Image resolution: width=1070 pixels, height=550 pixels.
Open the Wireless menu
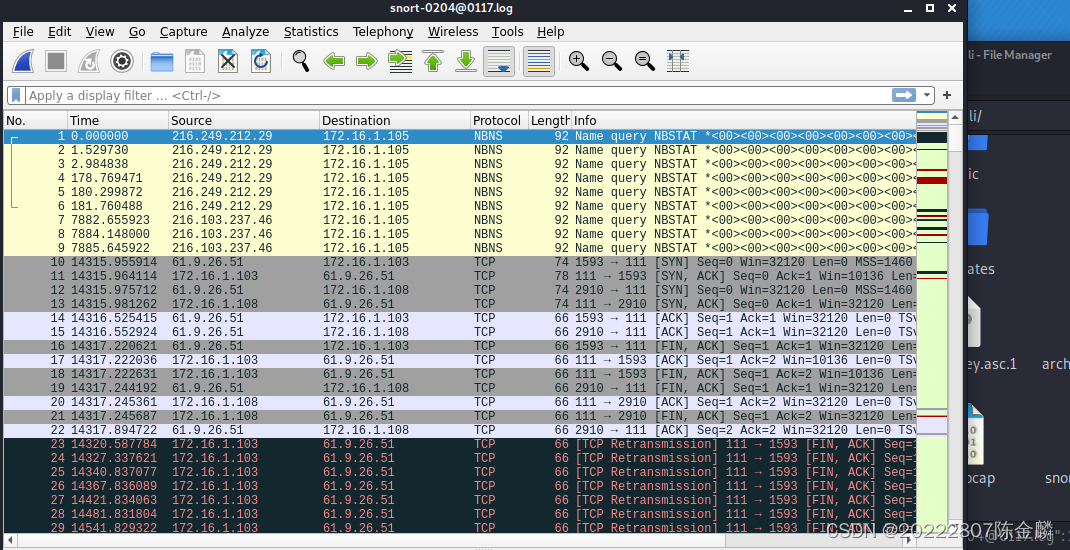[x=453, y=31]
